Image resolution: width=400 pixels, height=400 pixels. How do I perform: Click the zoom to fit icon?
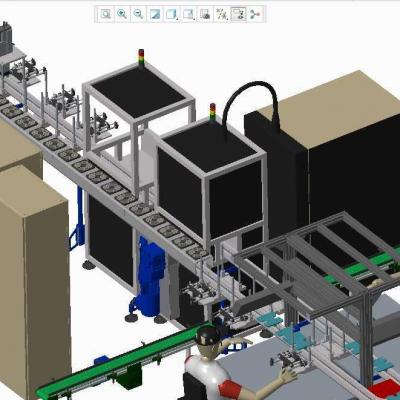106,14
